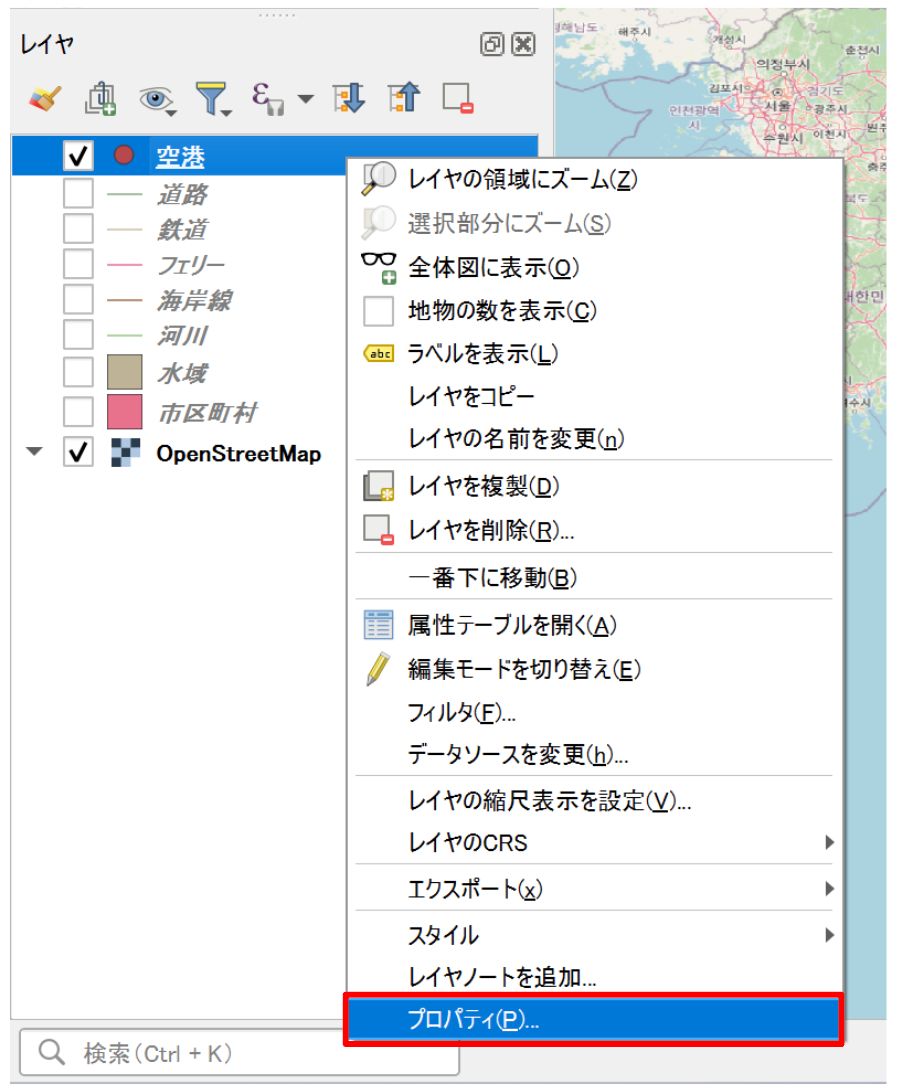Choose レイヤを複製 menu entry
The height and width of the screenshot is (1092, 912).
click(595, 486)
